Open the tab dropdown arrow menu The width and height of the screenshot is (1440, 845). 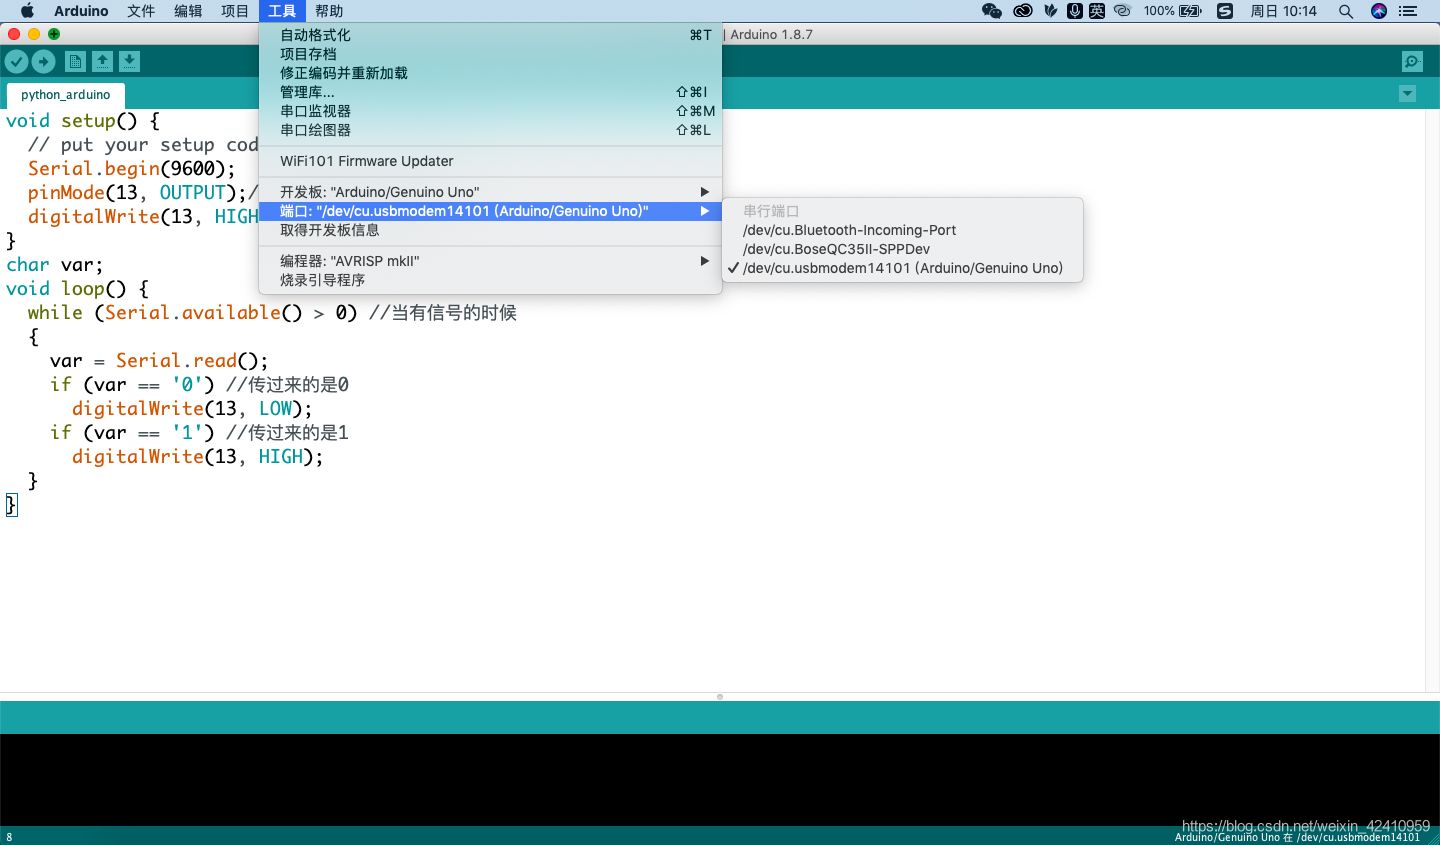coord(1407,94)
